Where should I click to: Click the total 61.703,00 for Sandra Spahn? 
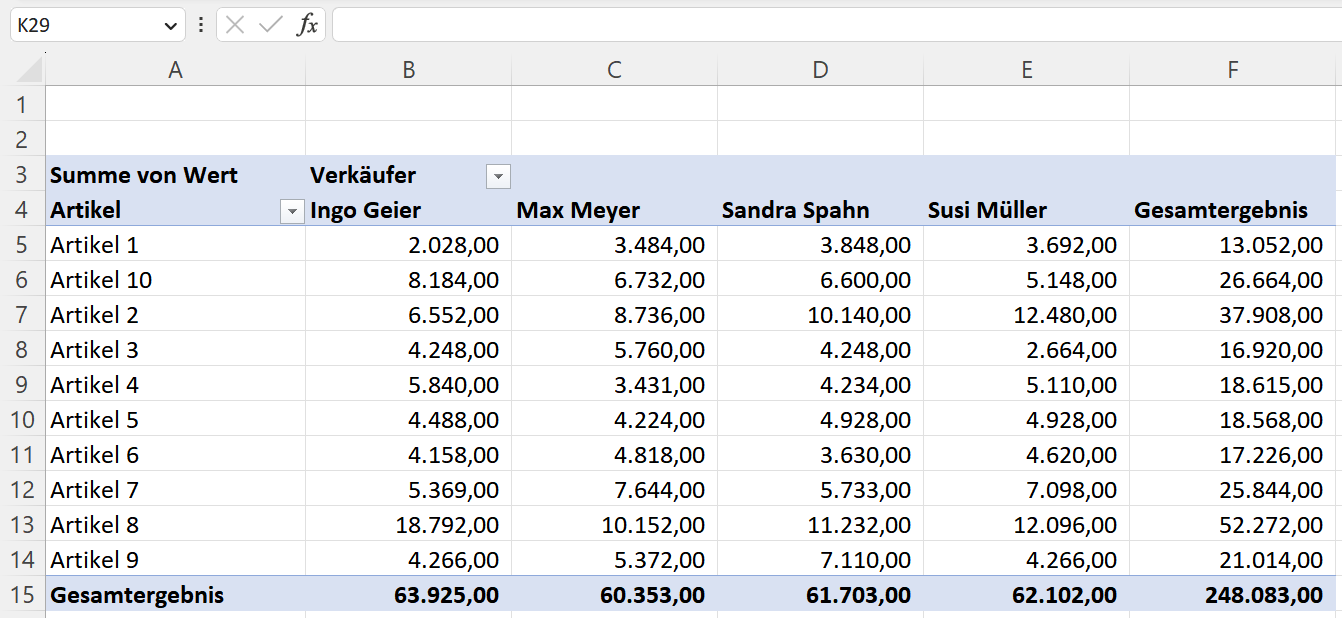click(820, 595)
